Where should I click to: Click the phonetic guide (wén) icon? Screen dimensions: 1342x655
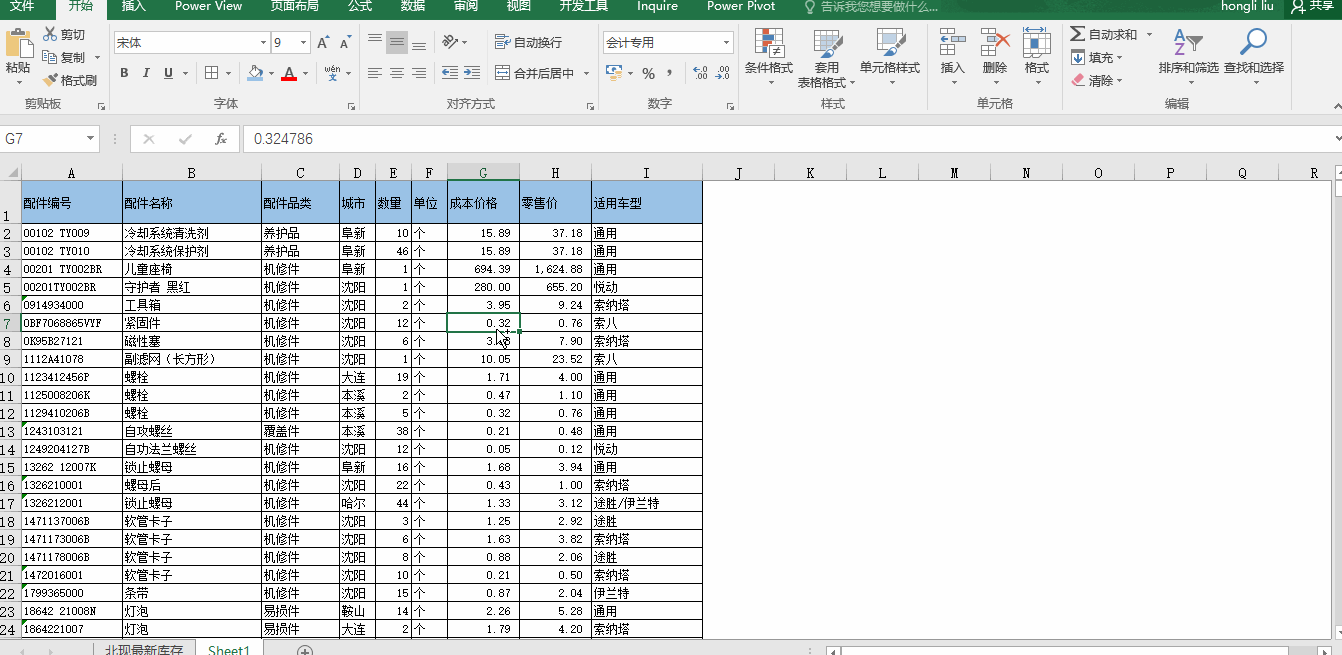click(332, 73)
